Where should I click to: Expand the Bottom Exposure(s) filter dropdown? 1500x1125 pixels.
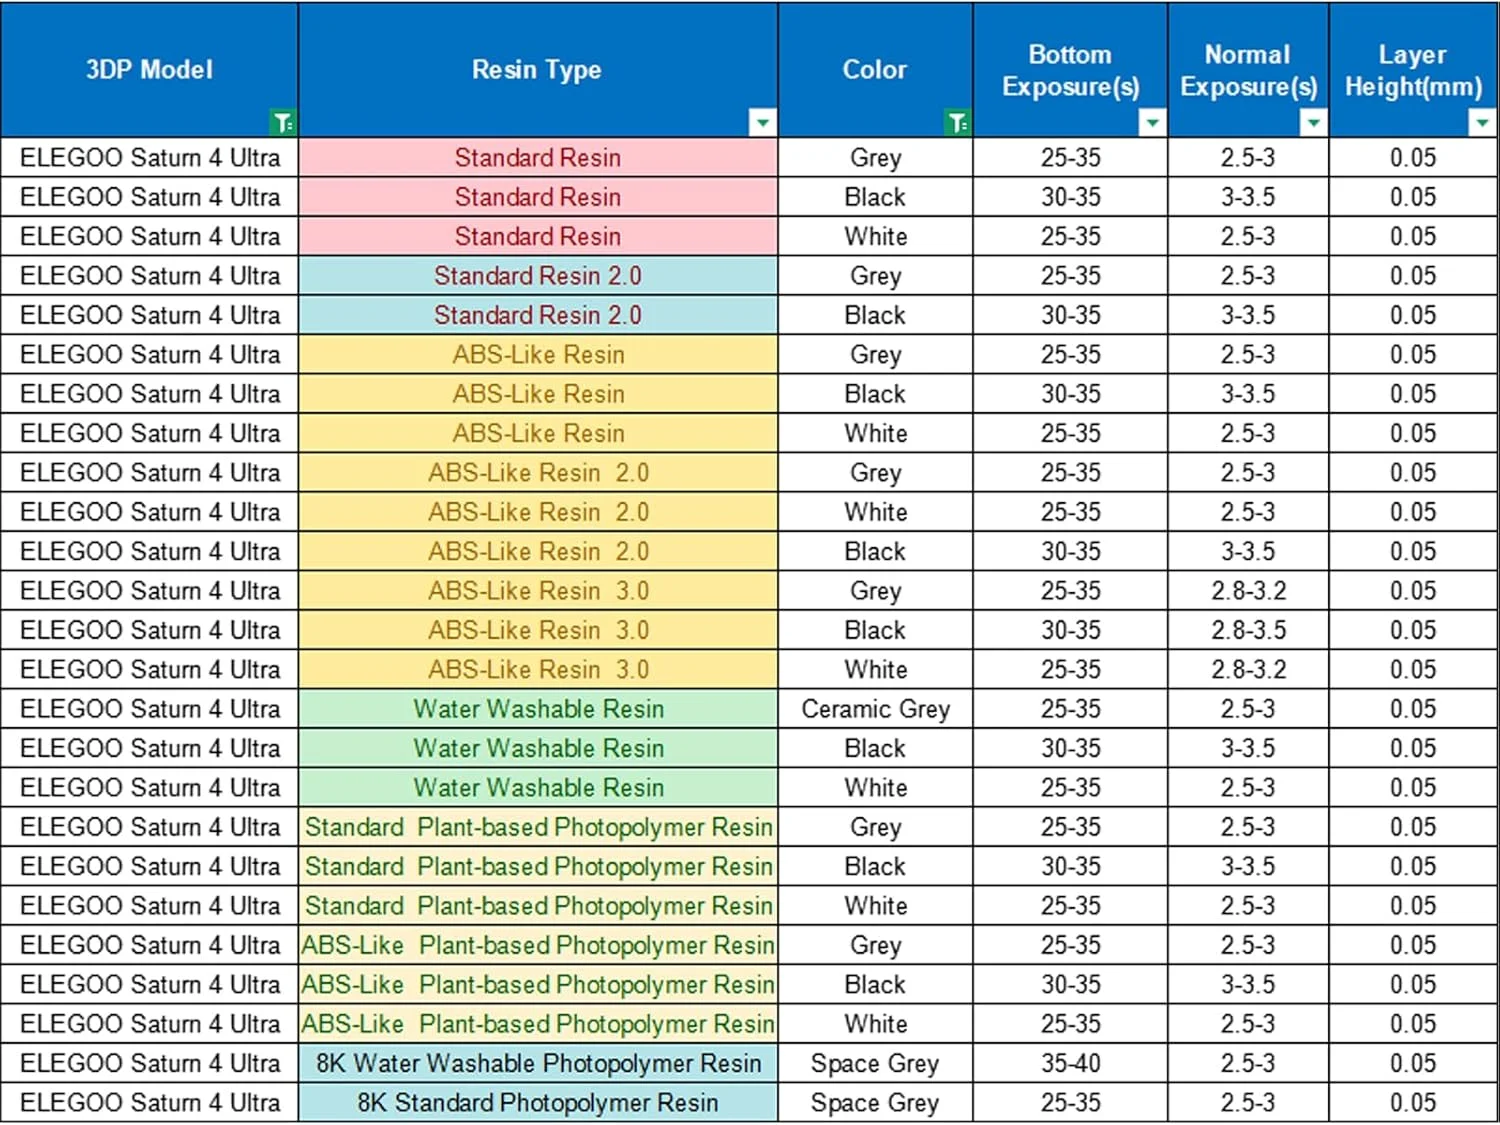click(x=1152, y=123)
